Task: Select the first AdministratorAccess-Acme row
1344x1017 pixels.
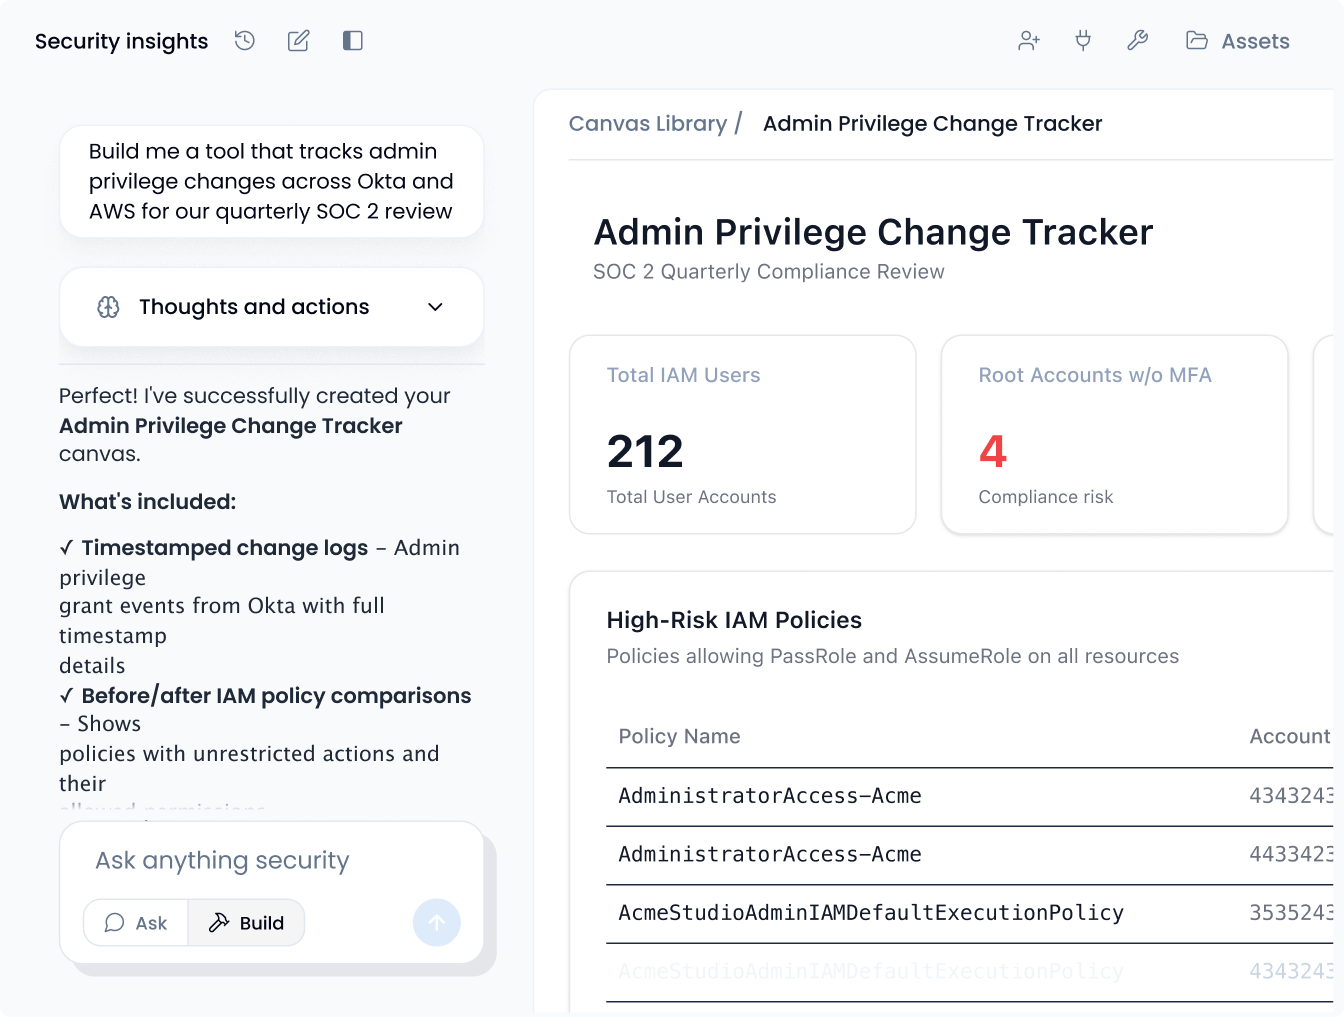Action: click(970, 797)
